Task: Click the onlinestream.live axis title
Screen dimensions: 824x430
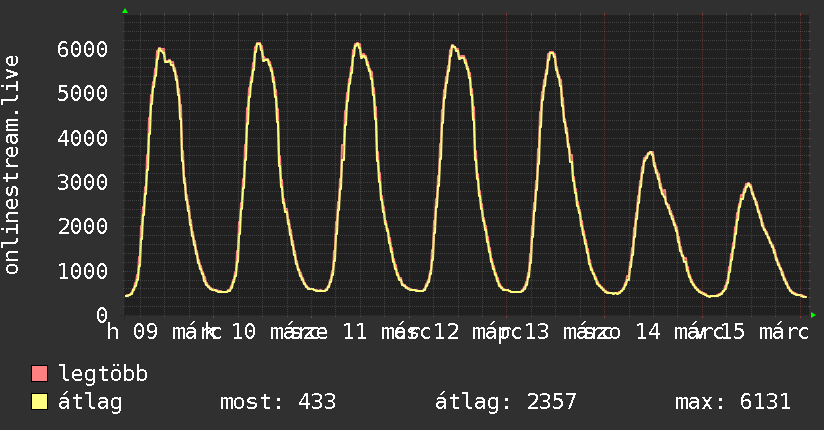Action: 12,165
